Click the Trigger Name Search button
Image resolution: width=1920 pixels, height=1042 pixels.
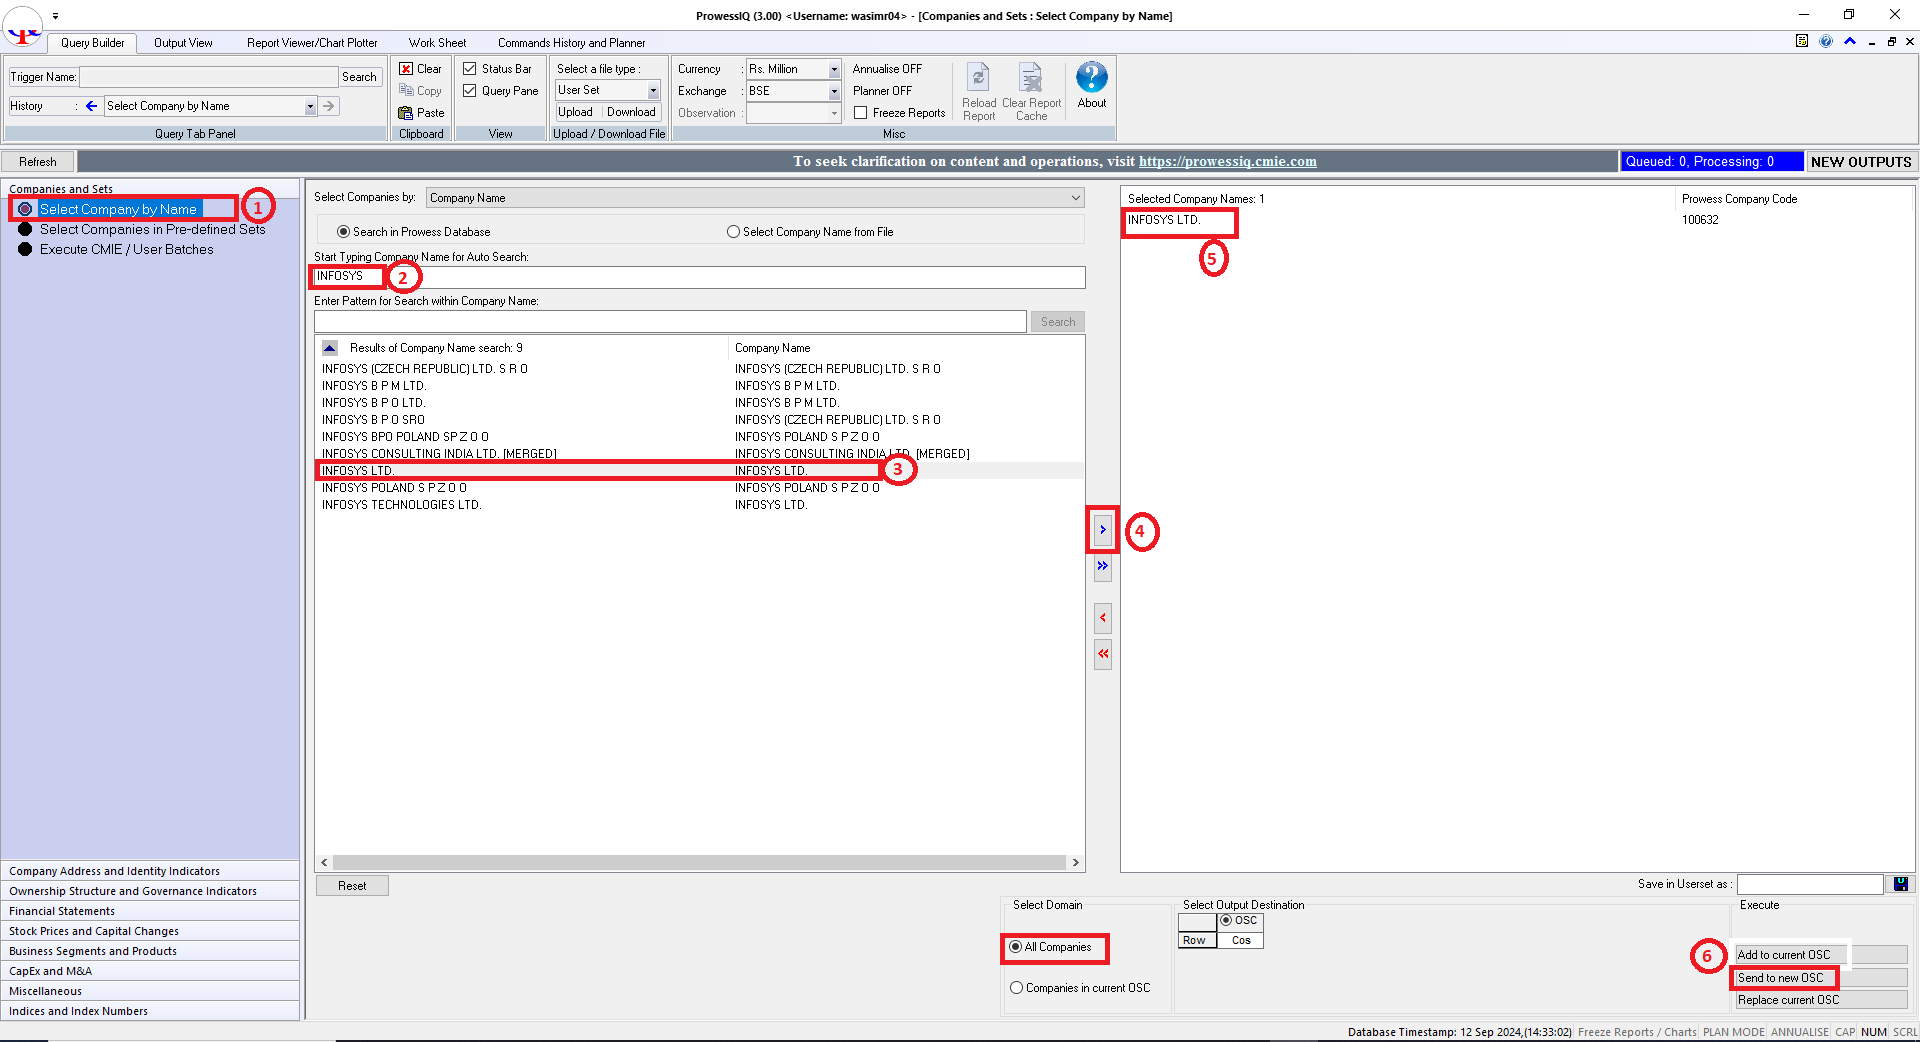coord(359,77)
